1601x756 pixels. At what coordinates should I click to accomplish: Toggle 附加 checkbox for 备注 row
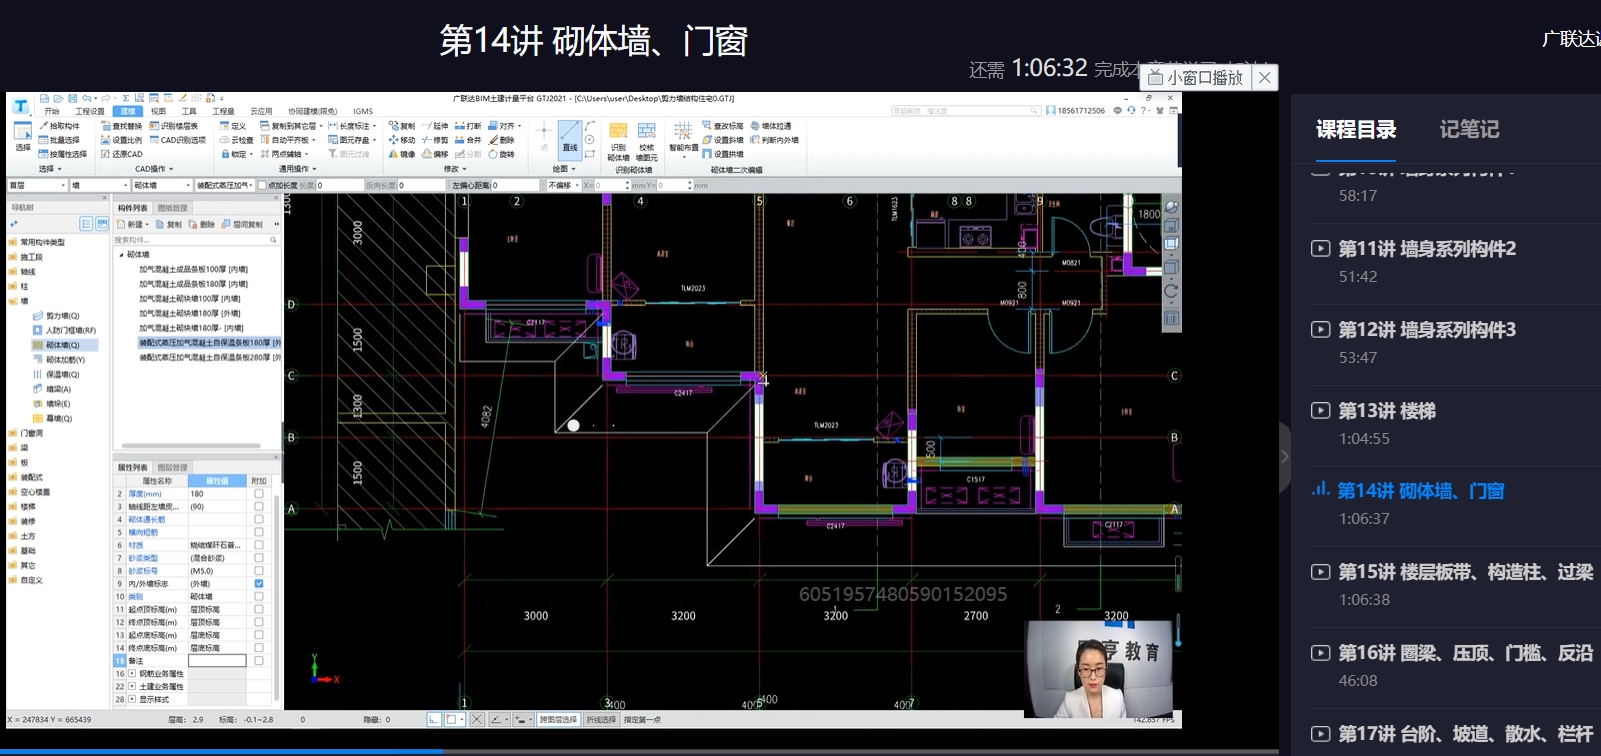point(259,660)
